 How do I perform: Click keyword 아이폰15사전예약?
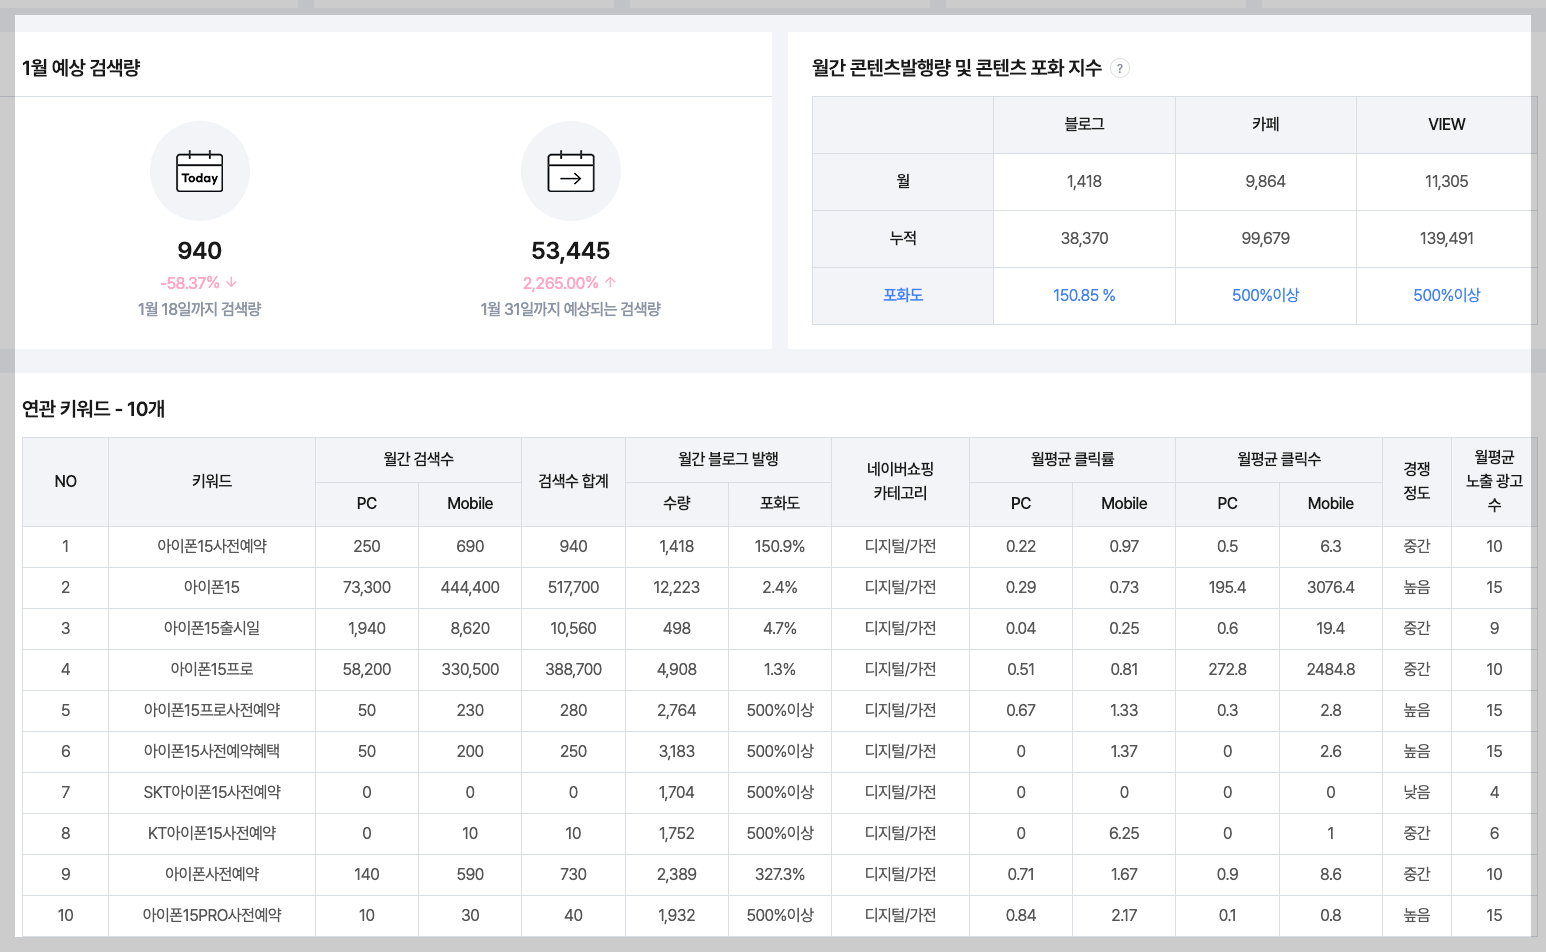[x=212, y=546]
